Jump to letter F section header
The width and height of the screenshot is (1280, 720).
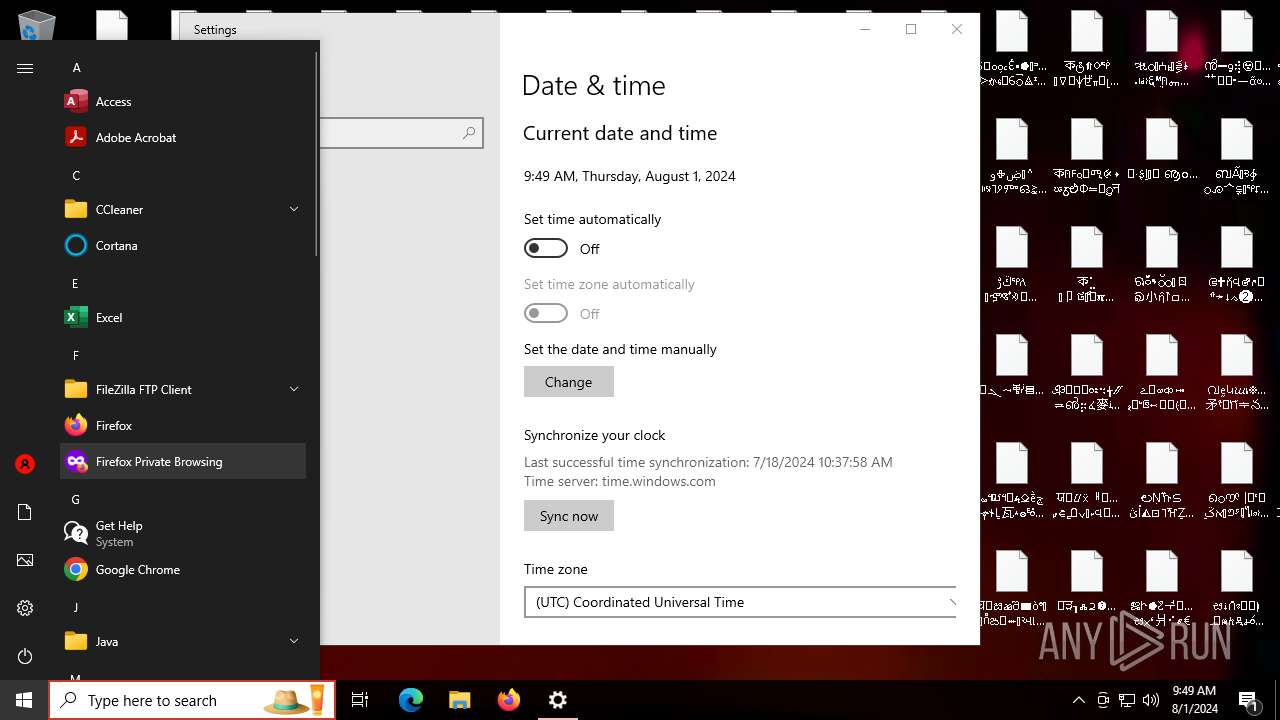pos(75,355)
